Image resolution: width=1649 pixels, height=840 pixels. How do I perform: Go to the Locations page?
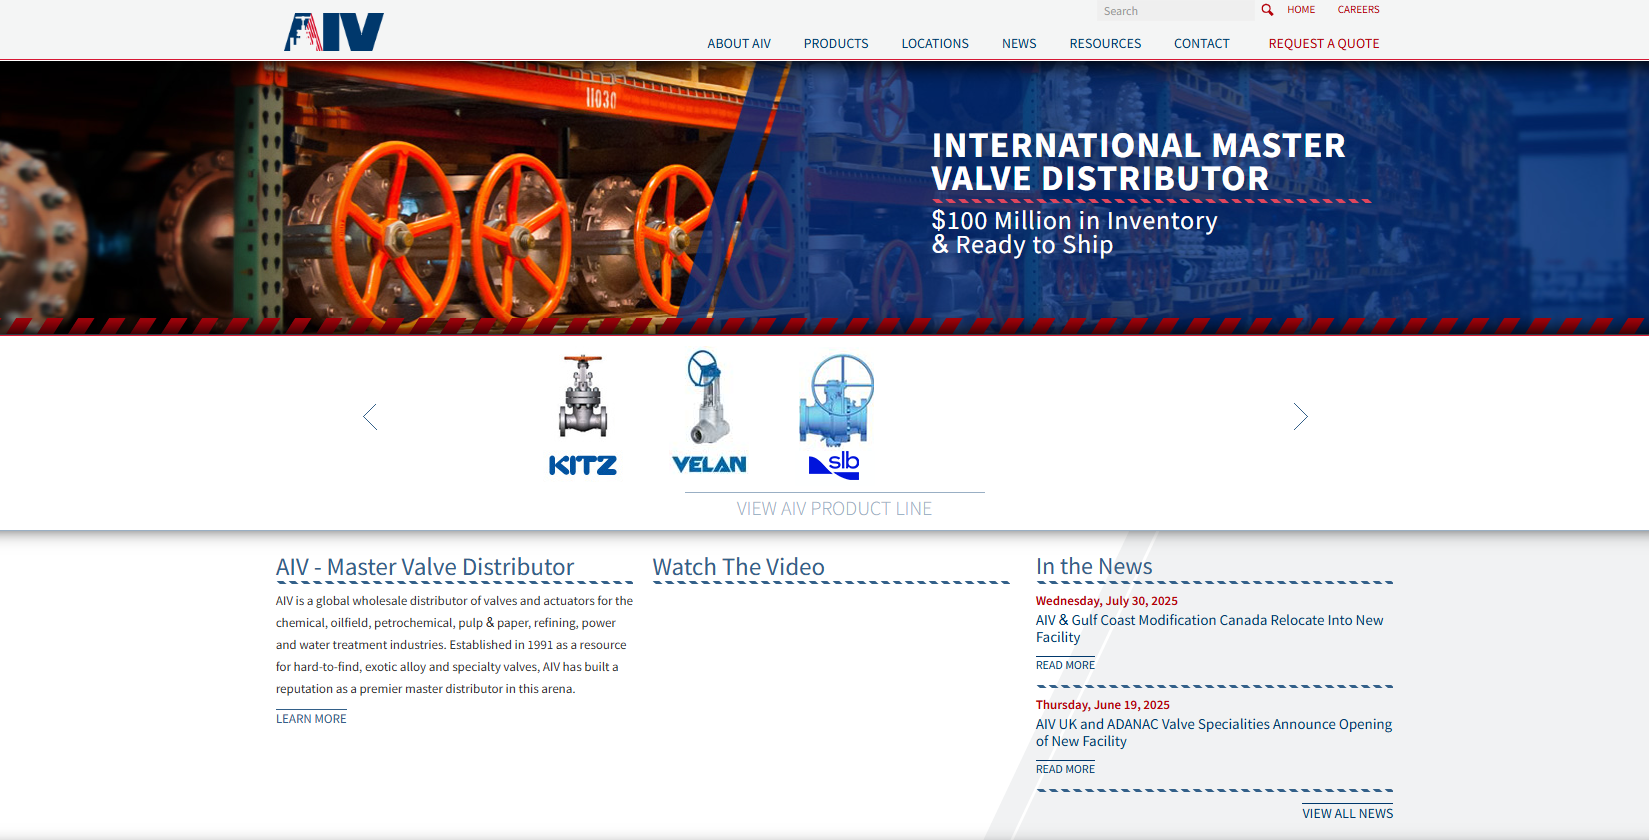coord(935,44)
